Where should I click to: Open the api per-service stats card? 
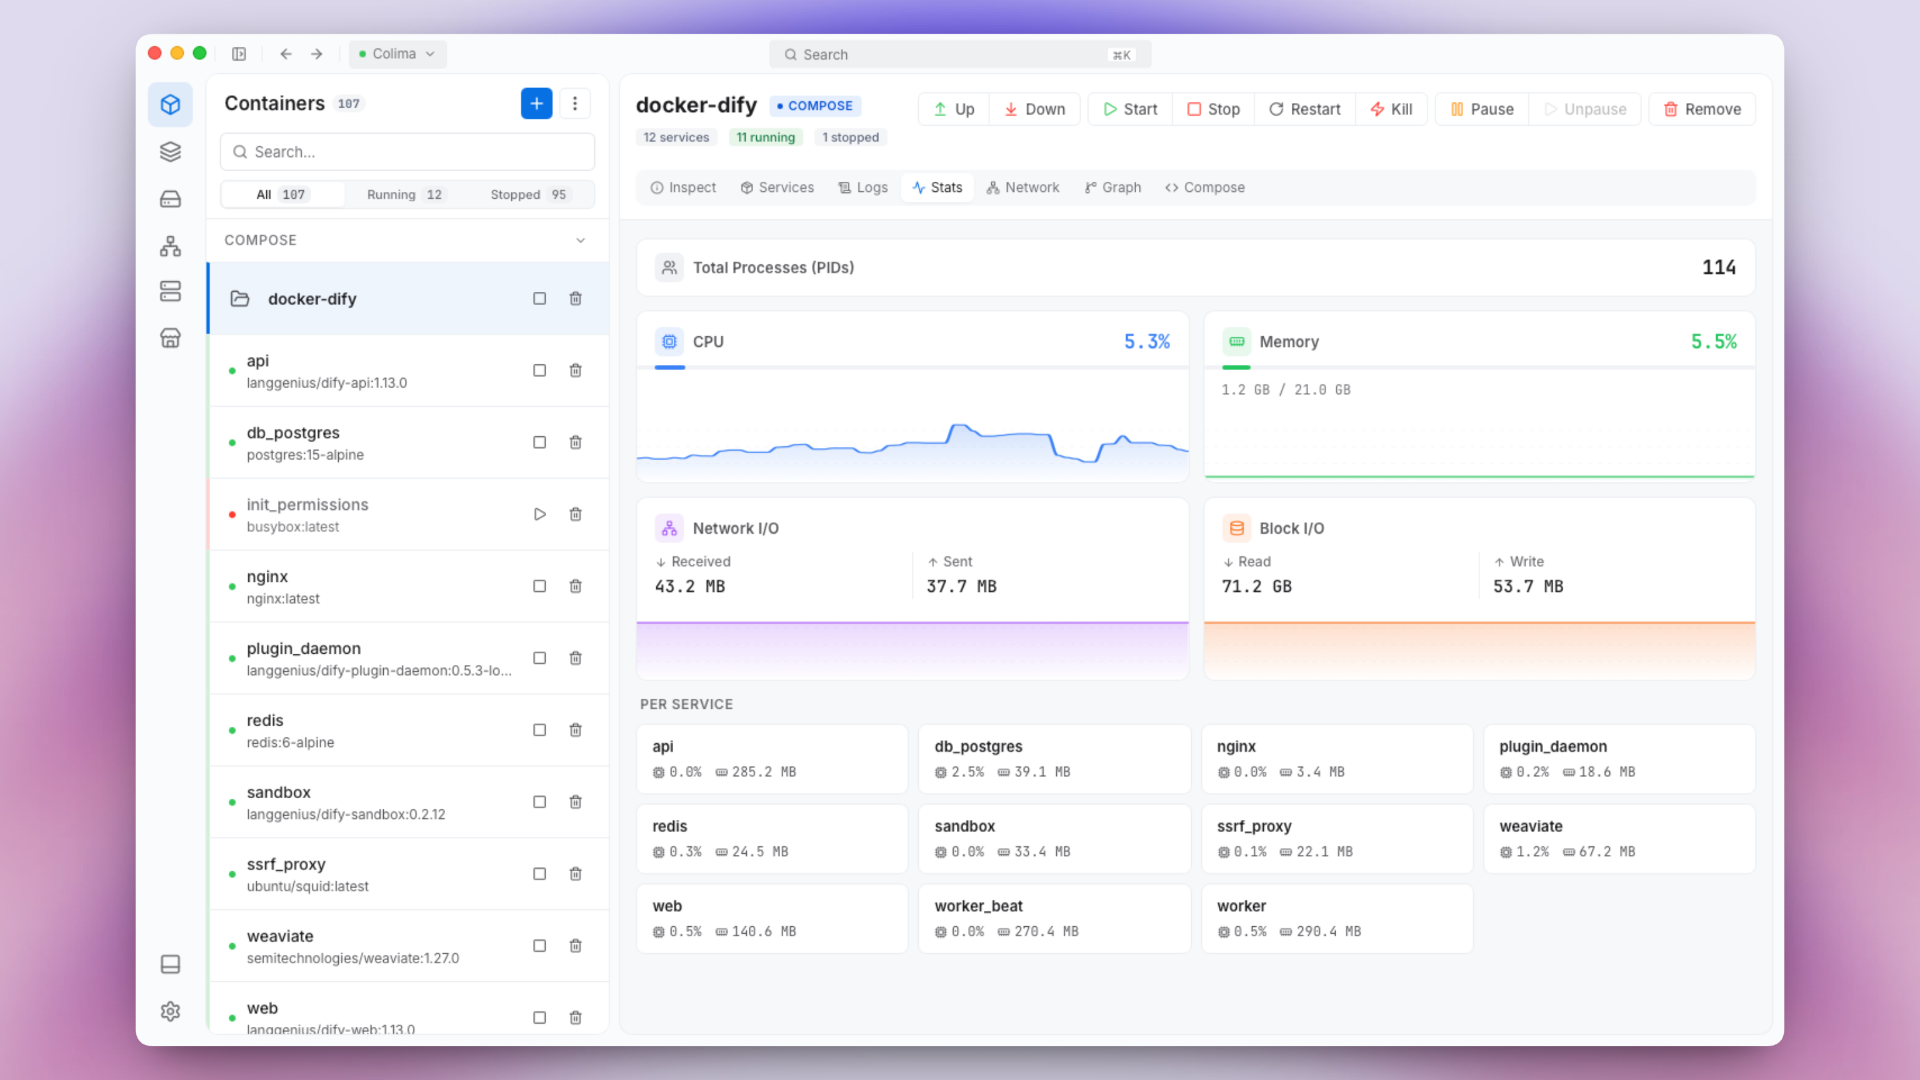(772, 759)
